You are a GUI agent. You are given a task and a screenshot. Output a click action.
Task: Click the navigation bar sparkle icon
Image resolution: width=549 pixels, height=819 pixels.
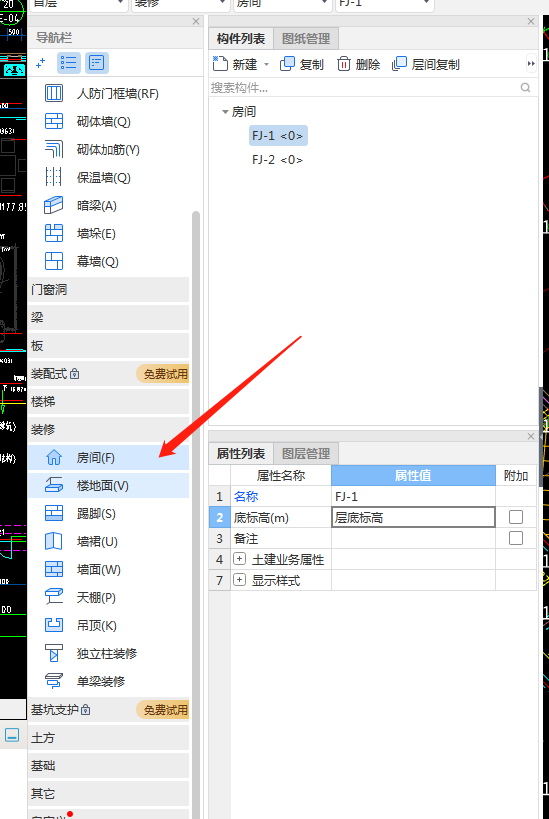point(40,63)
